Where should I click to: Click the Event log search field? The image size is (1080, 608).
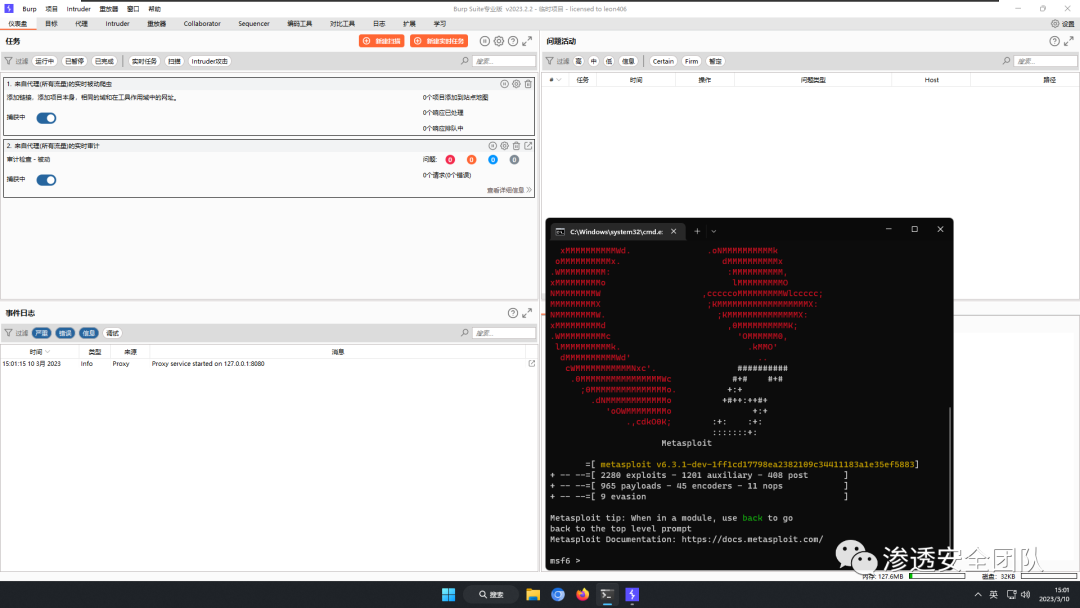503,333
